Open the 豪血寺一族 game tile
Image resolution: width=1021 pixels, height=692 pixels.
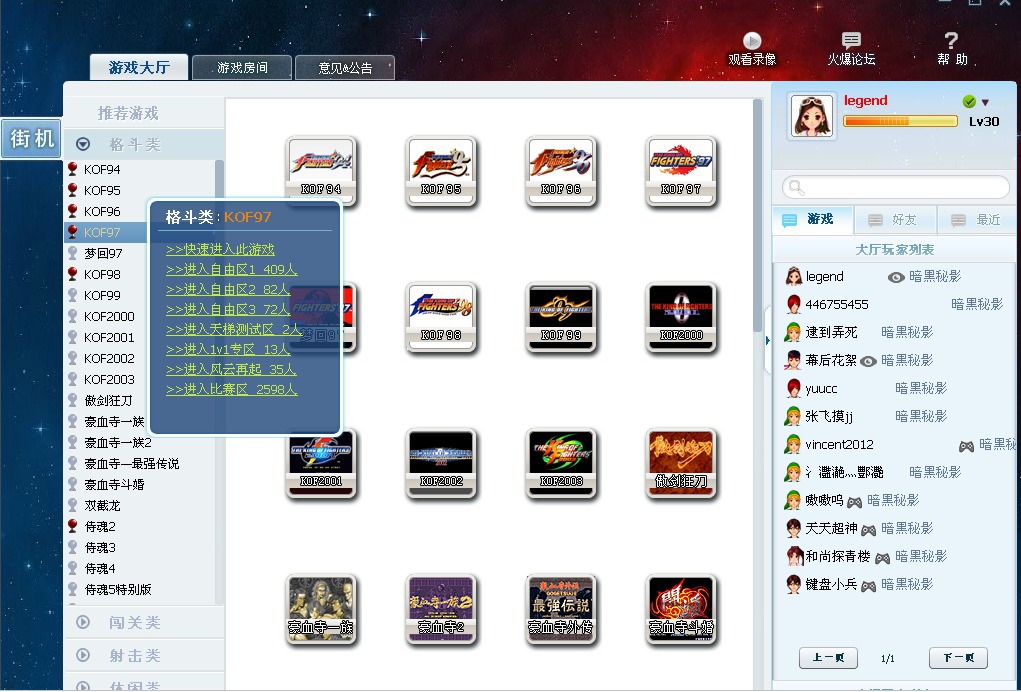click(x=321, y=609)
